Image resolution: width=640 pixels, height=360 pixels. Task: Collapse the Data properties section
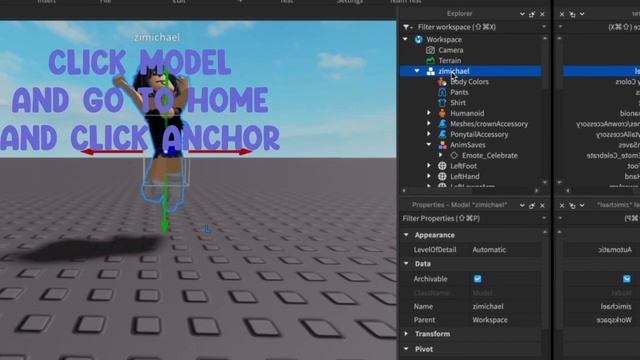pyautogui.click(x=406, y=264)
